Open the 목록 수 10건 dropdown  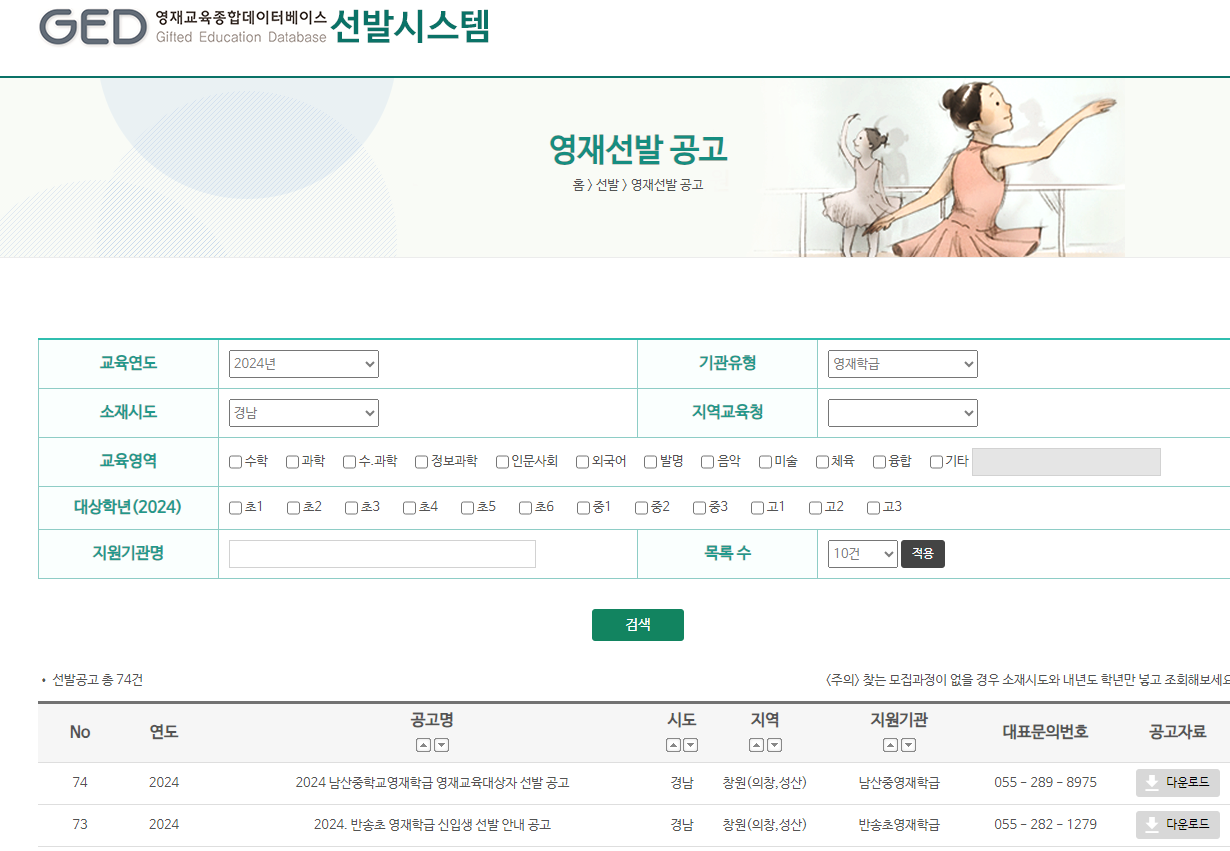point(863,554)
